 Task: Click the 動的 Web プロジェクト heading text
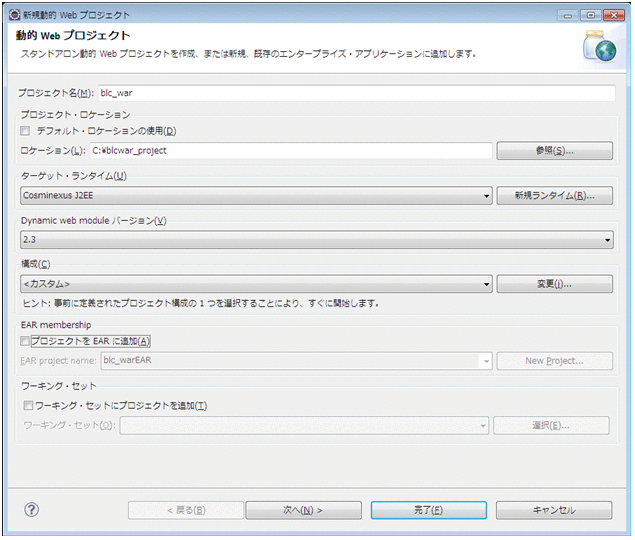73,35
